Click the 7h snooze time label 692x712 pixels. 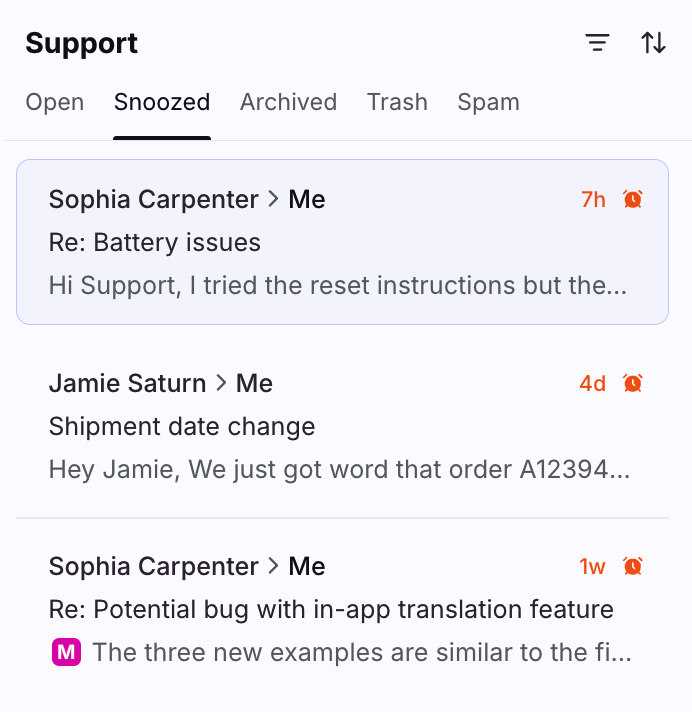[593, 199]
